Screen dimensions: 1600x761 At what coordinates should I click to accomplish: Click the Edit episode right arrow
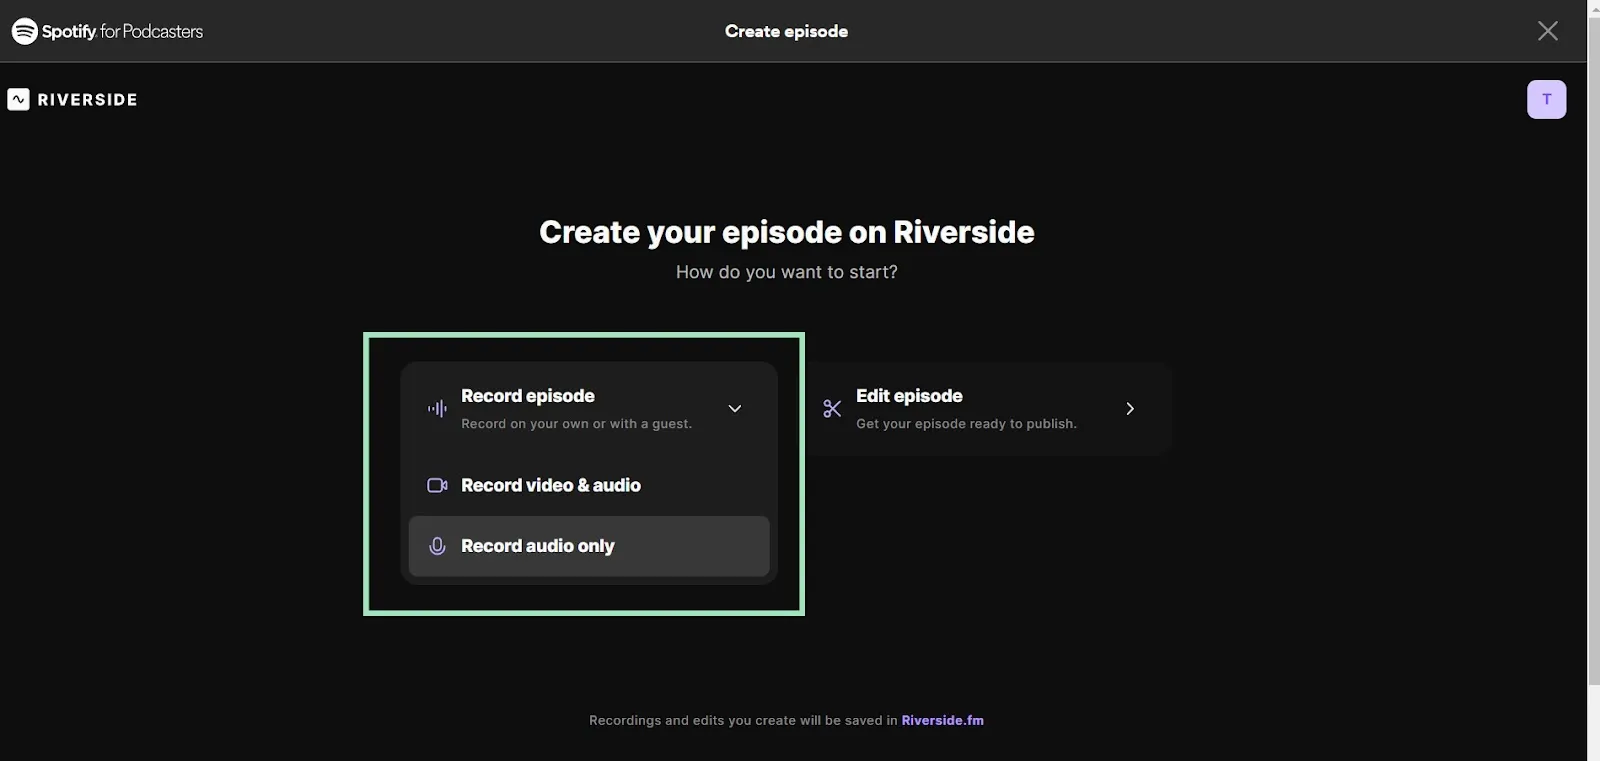pyautogui.click(x=1130, y=408)
